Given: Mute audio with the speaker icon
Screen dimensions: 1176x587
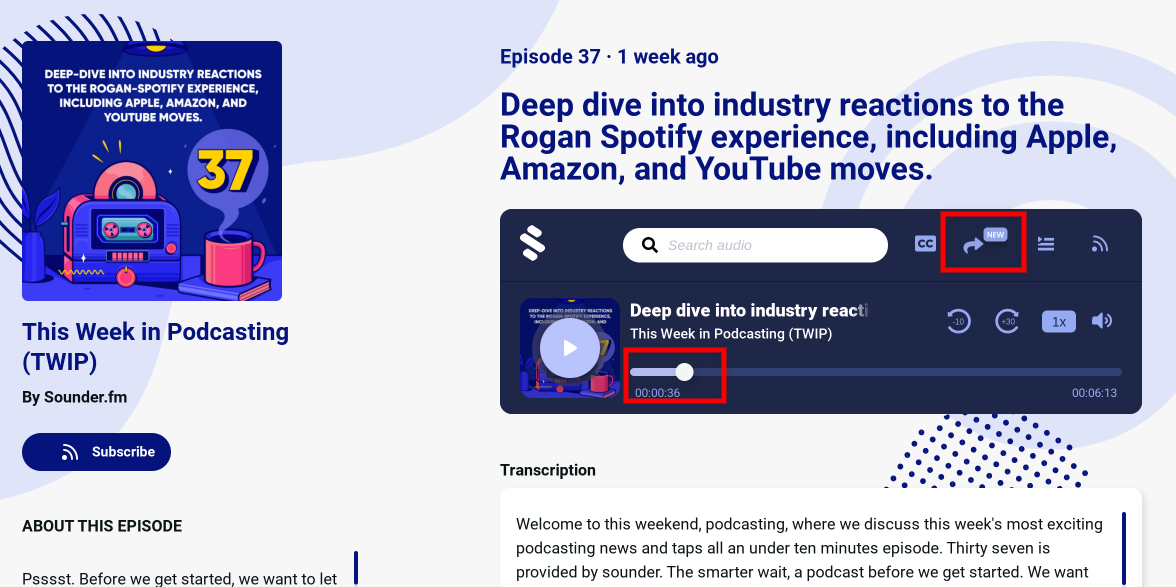Looking at the screenshot, I should coord(1102,321).
